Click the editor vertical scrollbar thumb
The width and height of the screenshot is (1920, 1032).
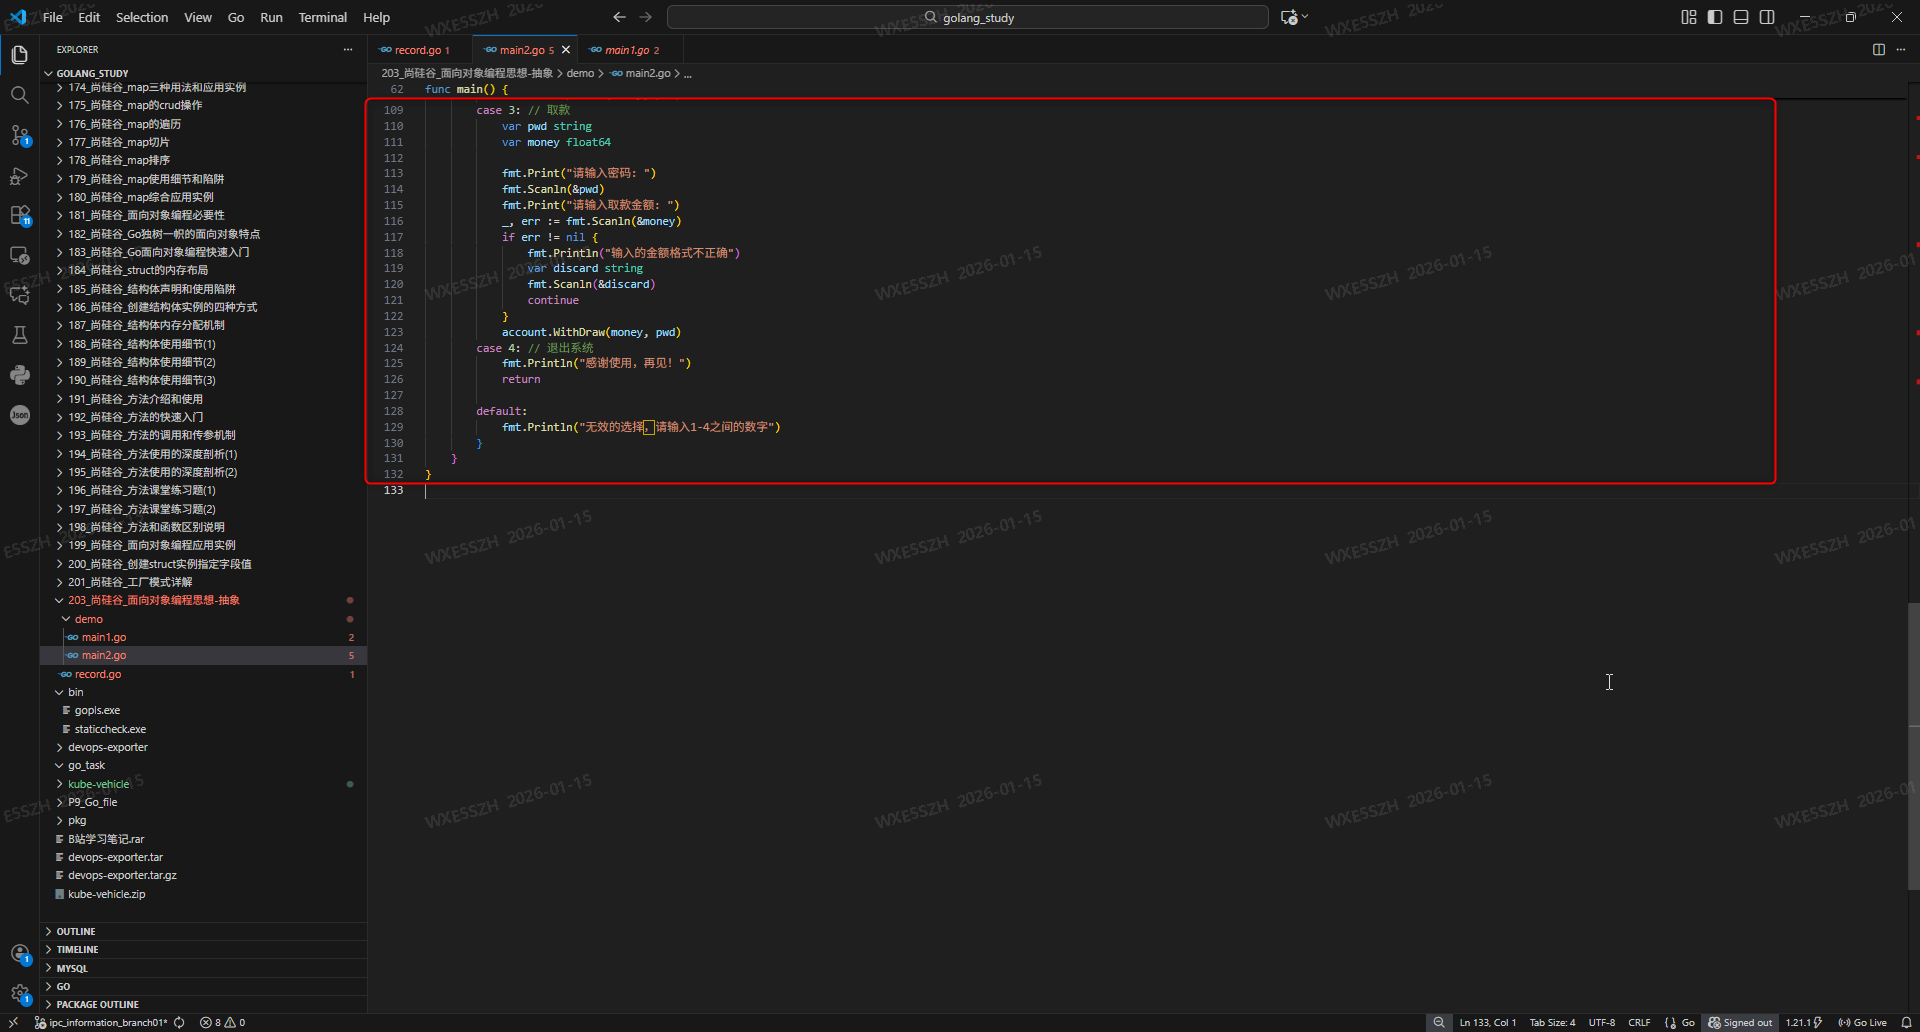tap(1913, 745)
